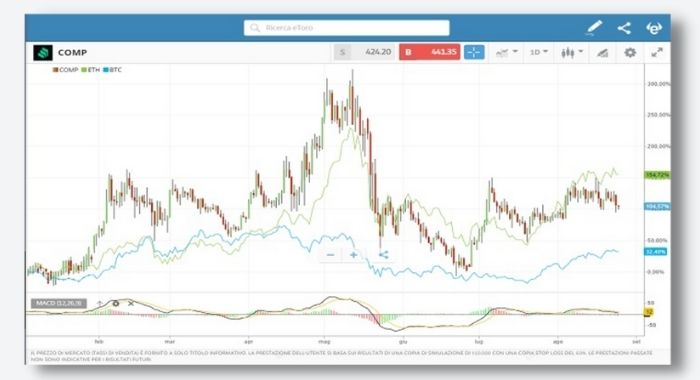Click the BTC legend entry
Image resolution: width=700 pixels, height=380 pixels.
112,70
